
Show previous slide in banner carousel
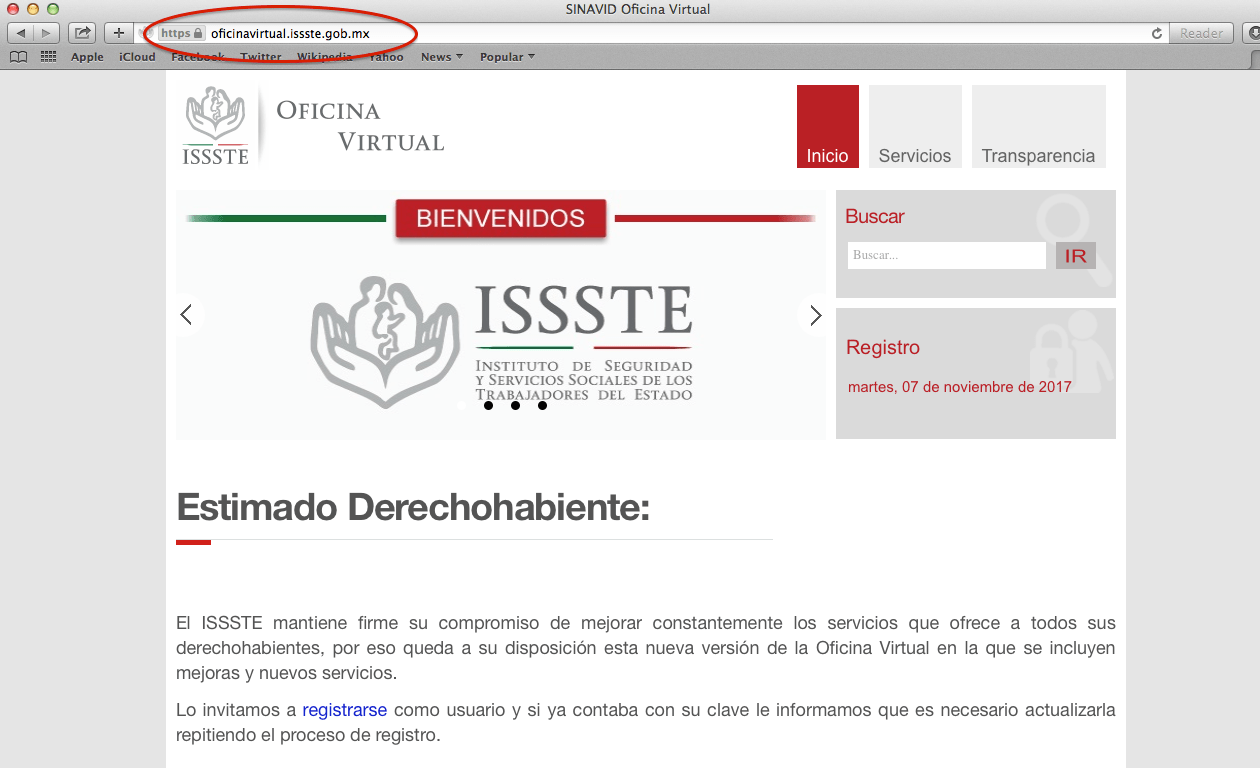pyautogui.click(x=186, y=315)
